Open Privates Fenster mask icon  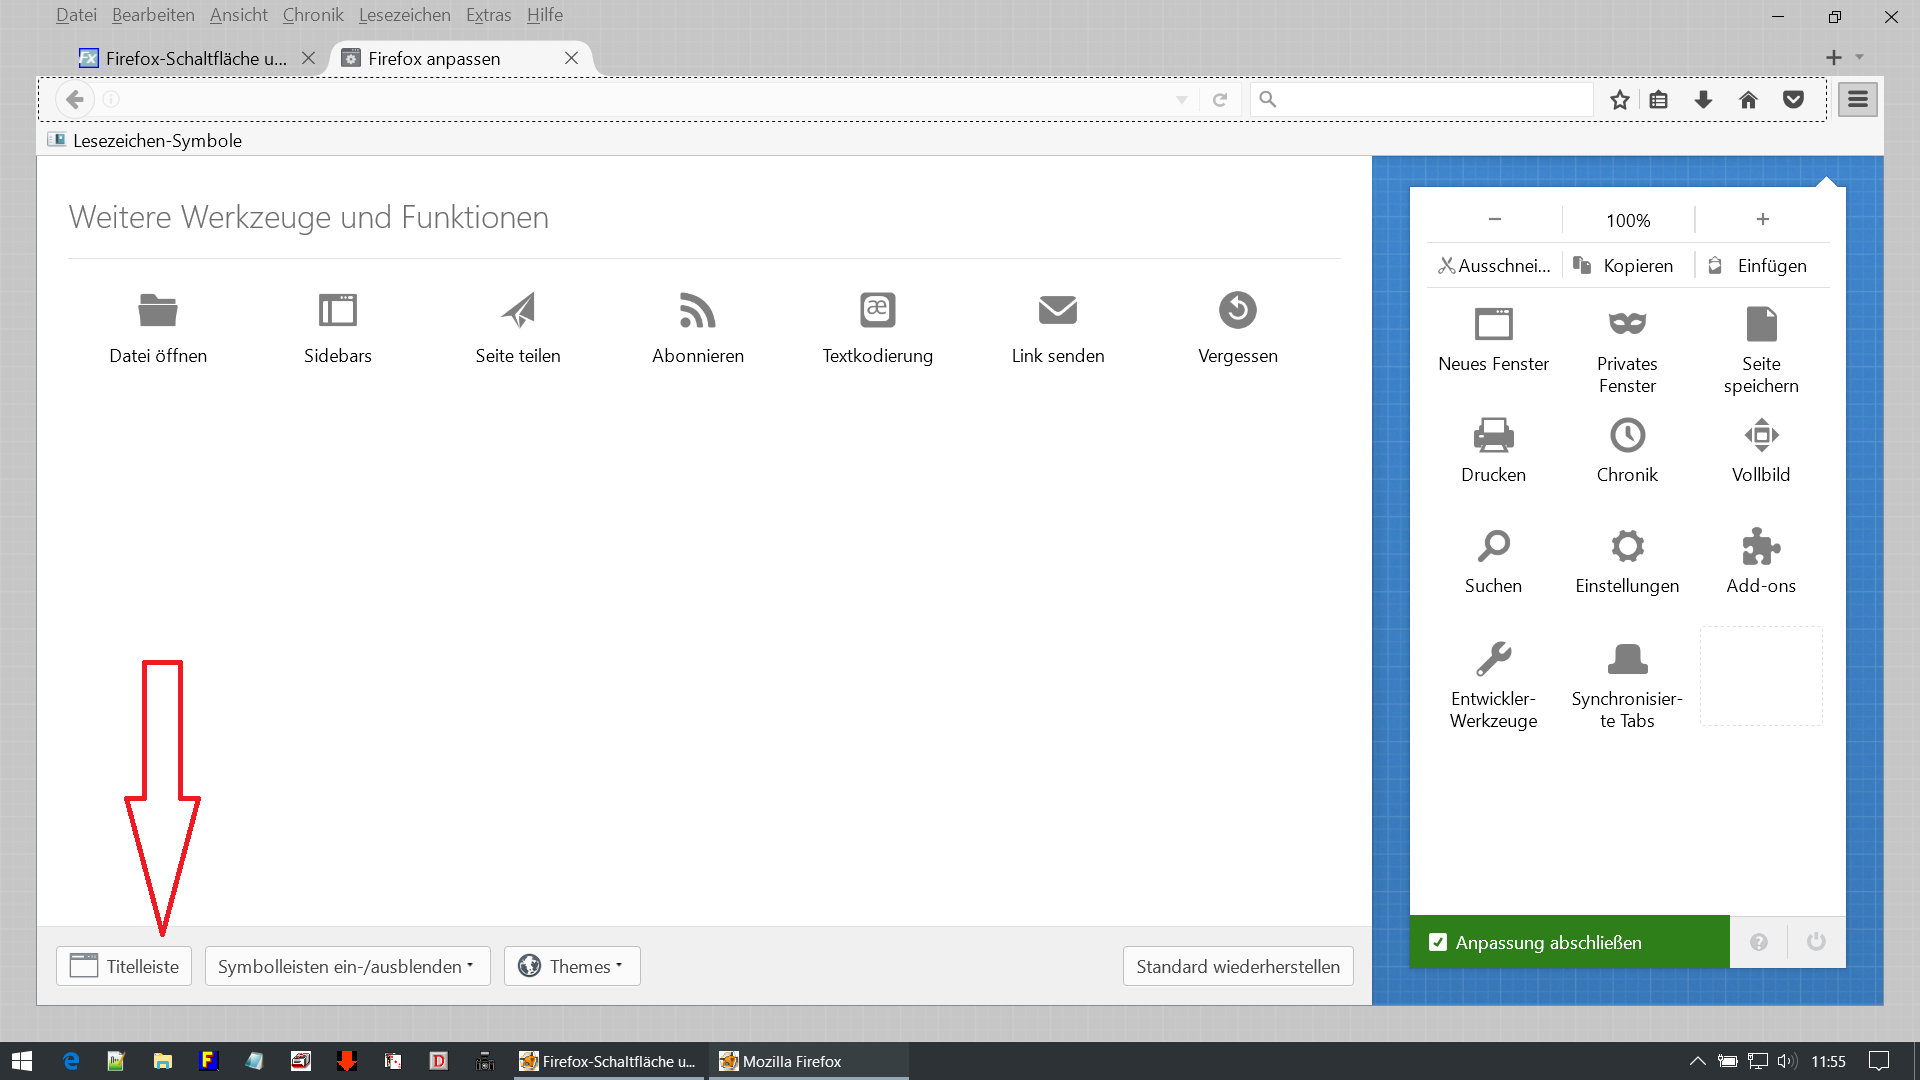pos(1627,324)
